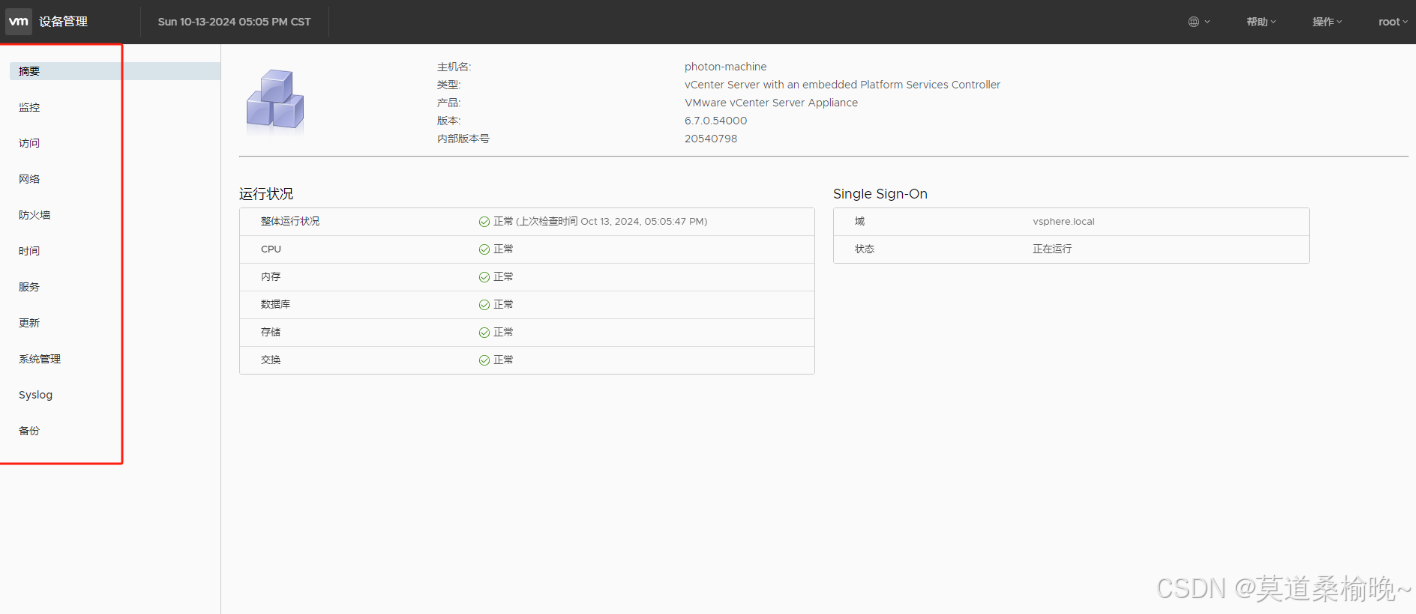Click the 存储 row label
This screenshot has height=614, width=1416.
click(x=270, y=332)
